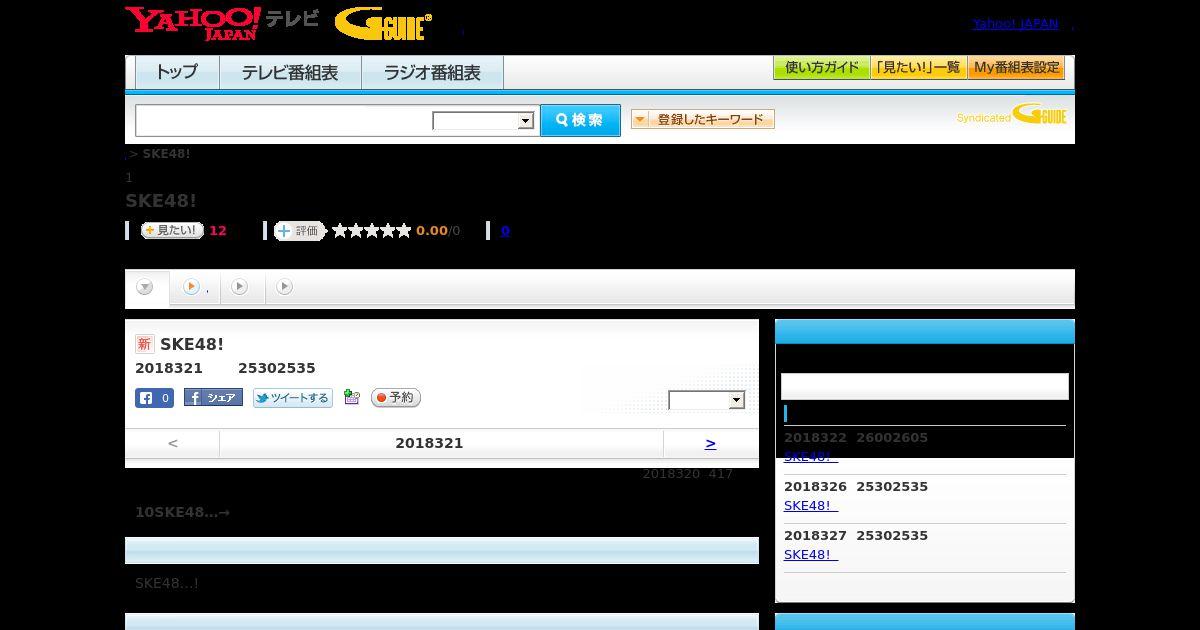
Task: Go to next day with > link
Action: click(x=710, y=443)
